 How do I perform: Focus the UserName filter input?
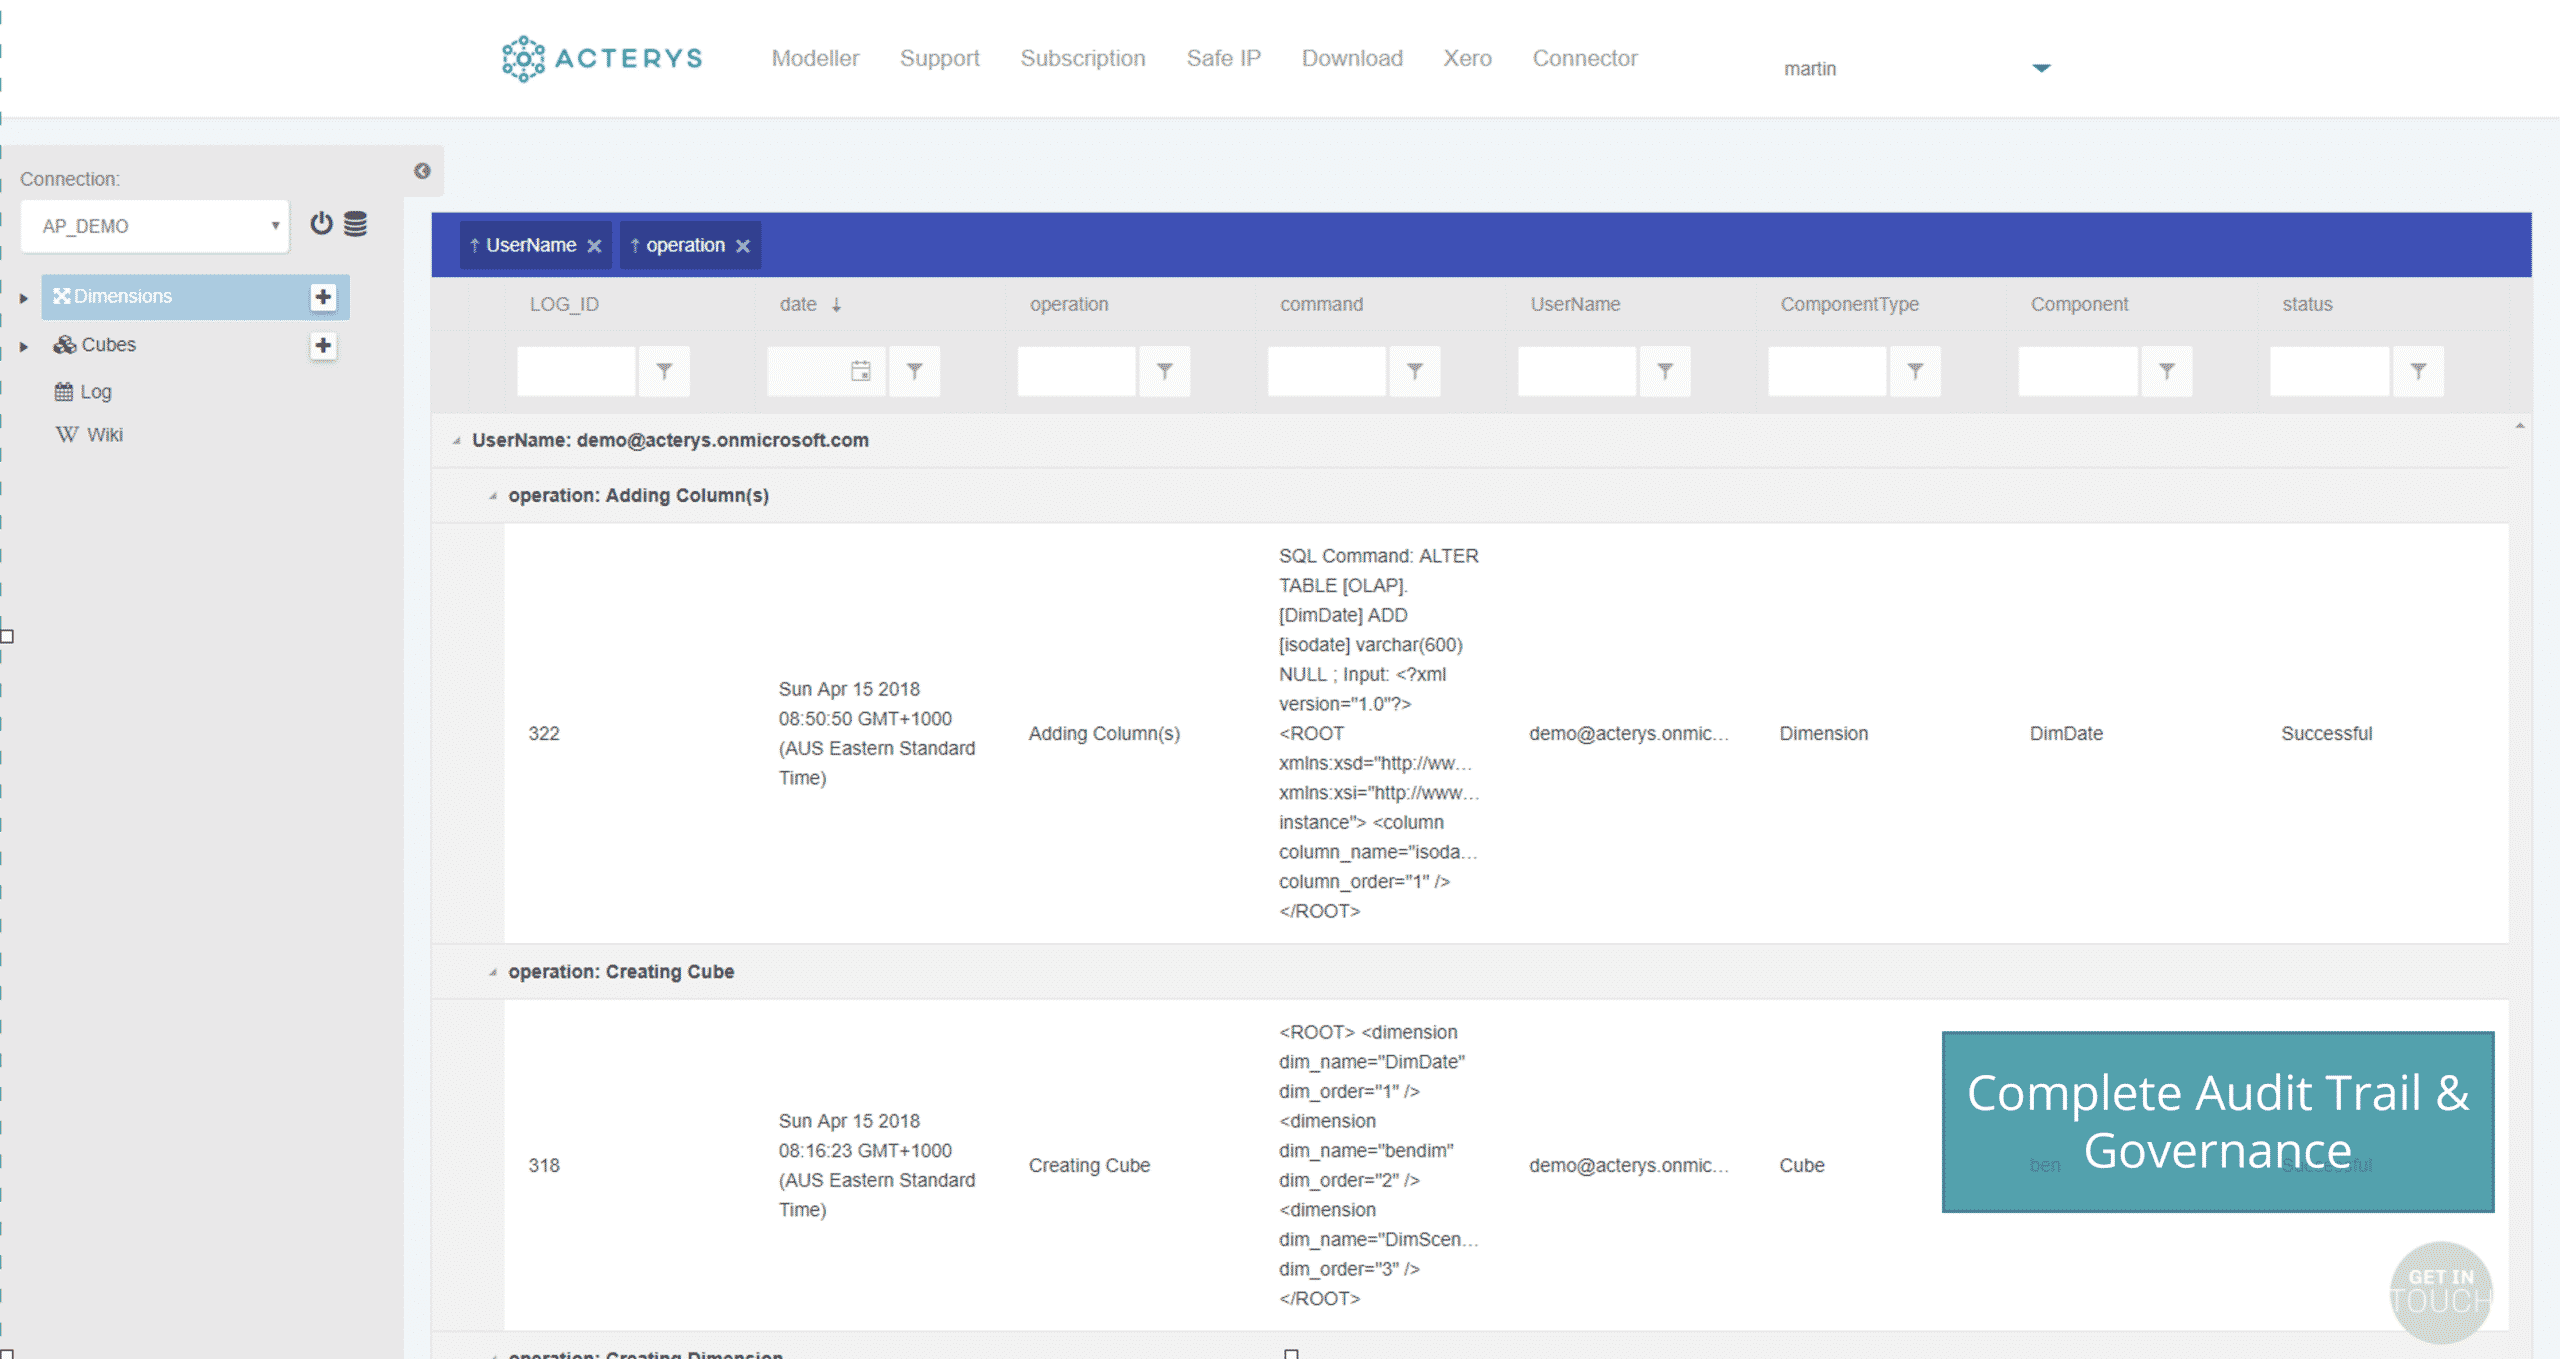tap(1577, 371)
